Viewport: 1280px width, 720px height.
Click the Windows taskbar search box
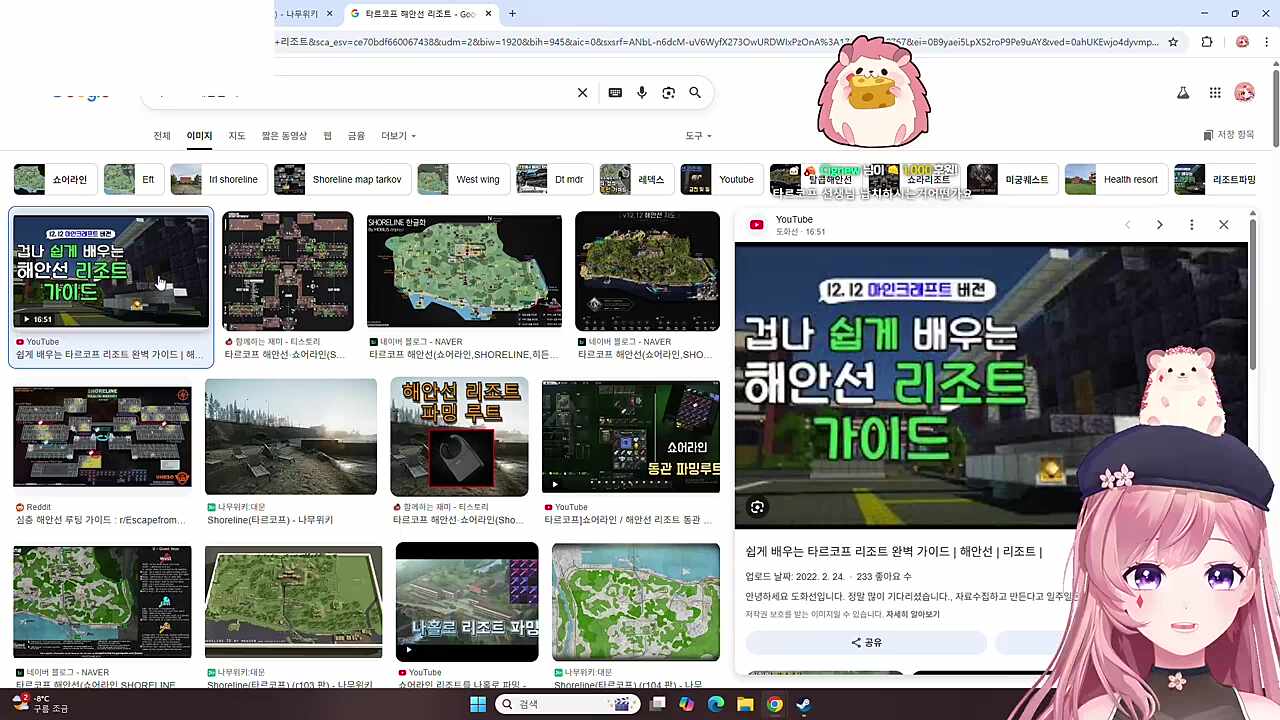click(x=568, y=704)
